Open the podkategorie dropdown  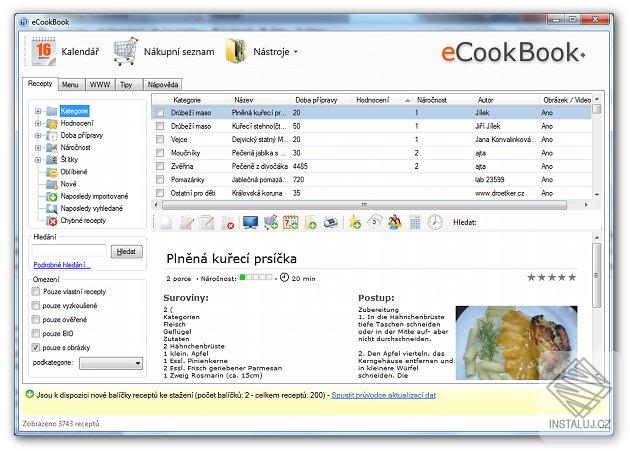pyautogui.click(x=111, y=363)
